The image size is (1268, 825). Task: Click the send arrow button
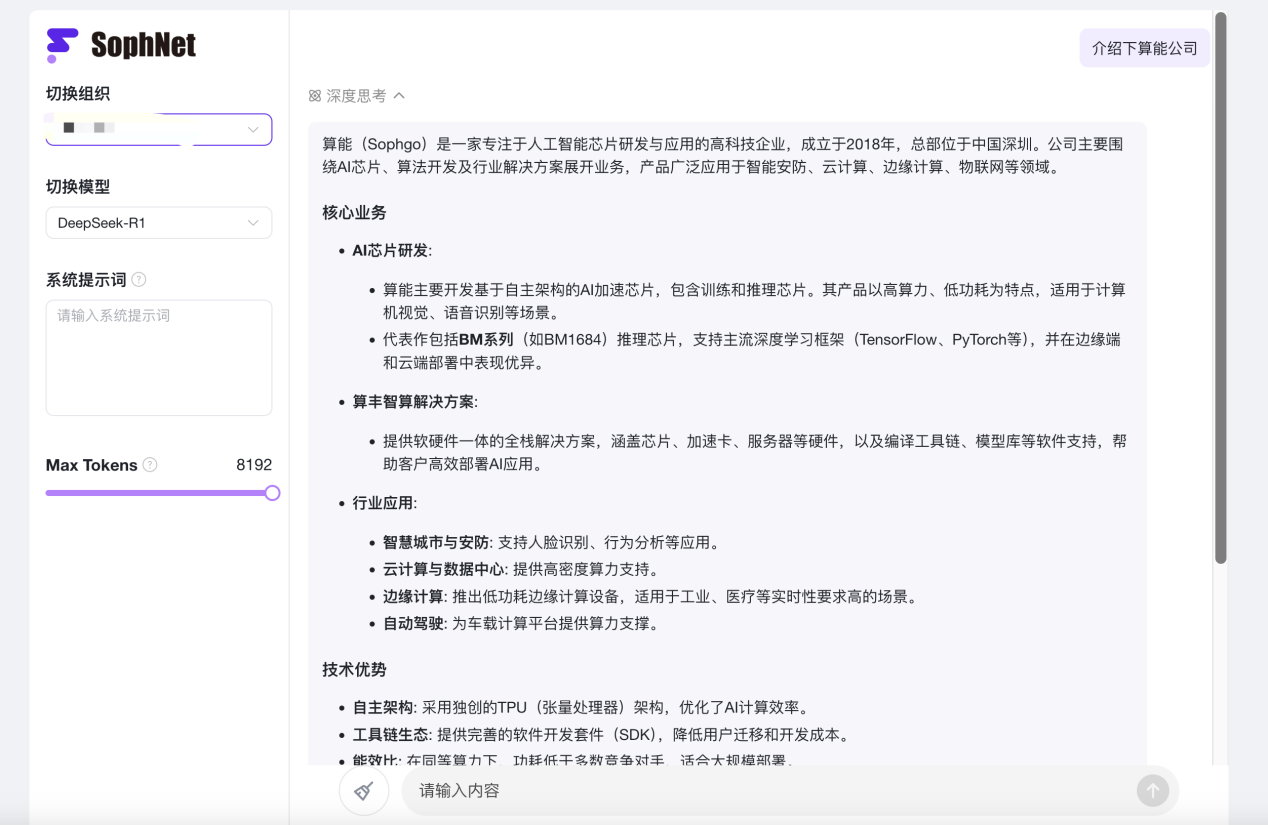1153,791
